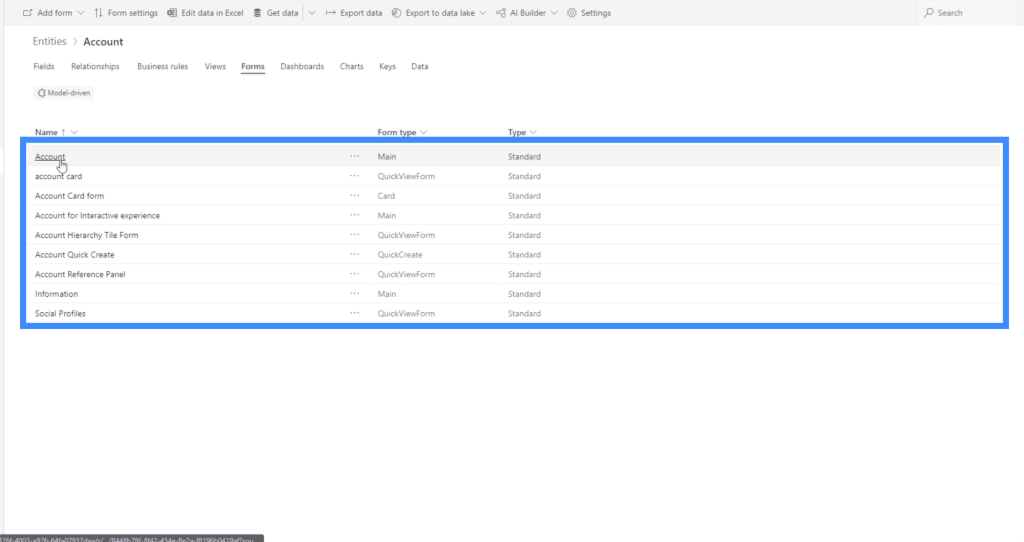Screen dimensions: 1024x542
Task: Expand Export to data lake chevron
Action: pos(483,13)
